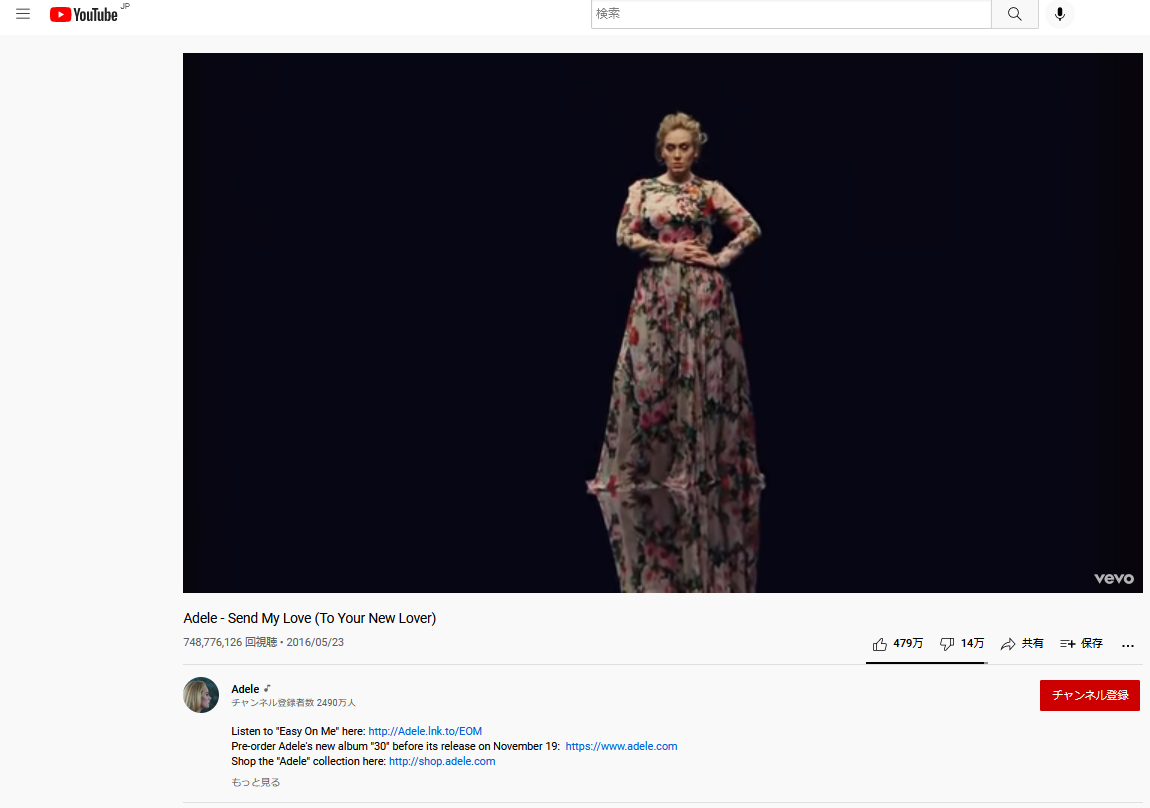Click the view count 748,776,126 回視聴

tap(230, 642)
